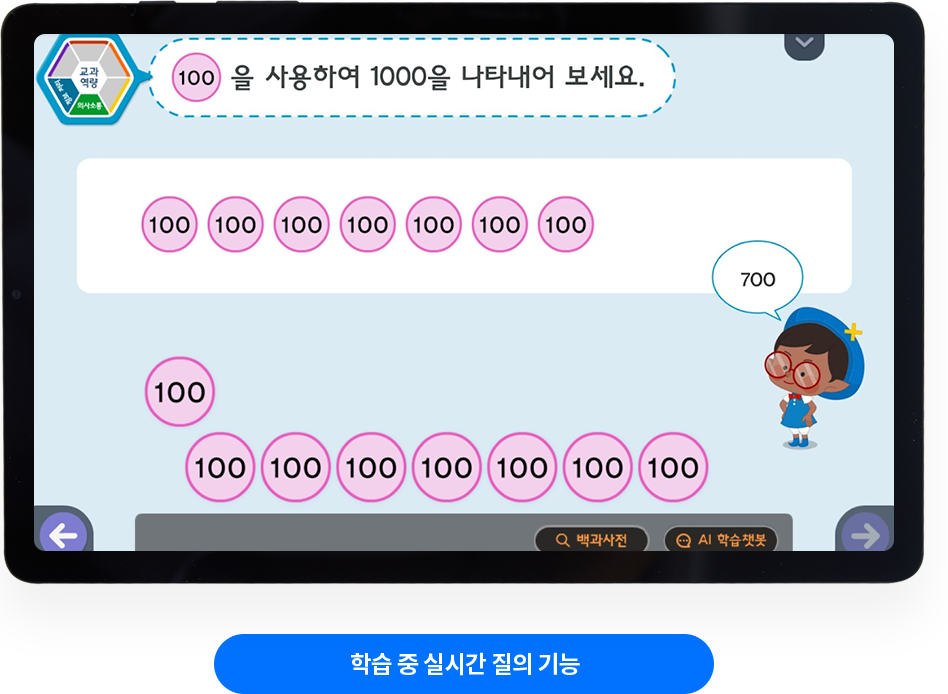Click the chat icon on AI 학습챗봇
Image resolution: width=948 pixels, height=694 pixels.
coord(683,540)
